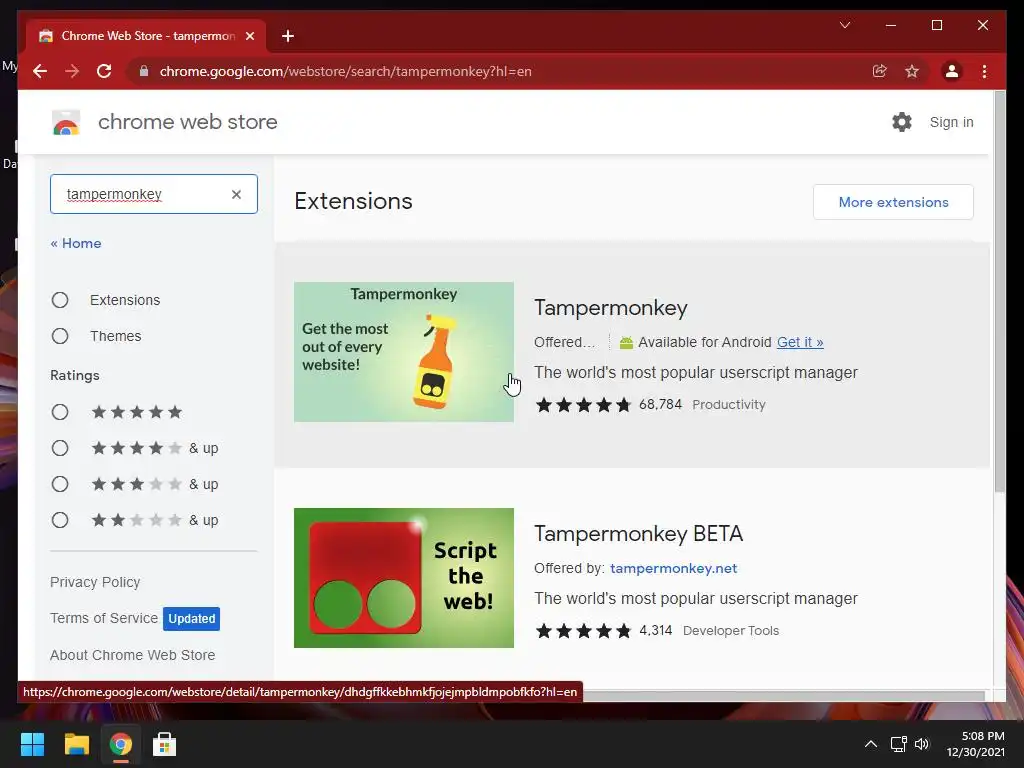1024x768 pixels.
Task: Filter results to Themes only
Action: click(60, 336)
